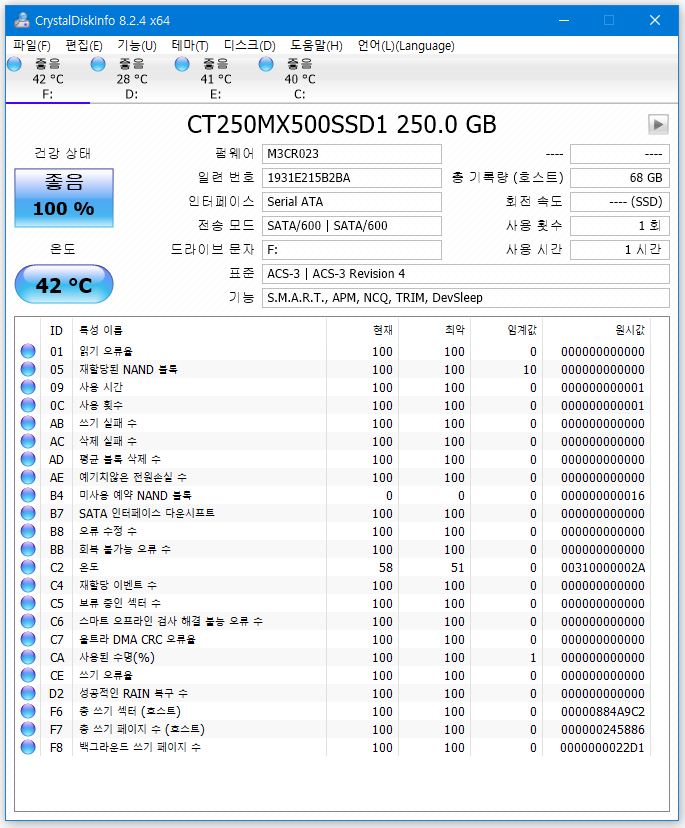Click the status icon for attribute AB
This screenshot has width=685, height=828.
28,423
